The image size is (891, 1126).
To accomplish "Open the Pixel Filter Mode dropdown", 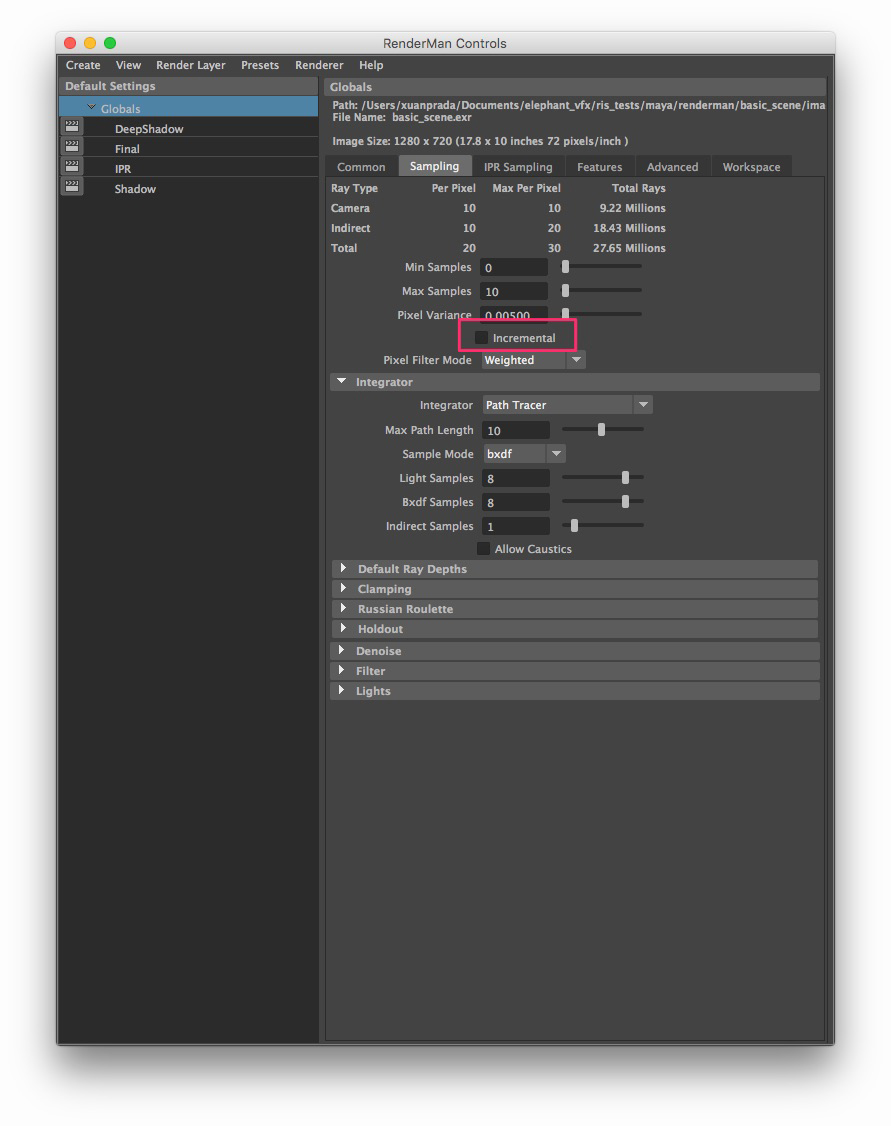I will click(533, 360).
